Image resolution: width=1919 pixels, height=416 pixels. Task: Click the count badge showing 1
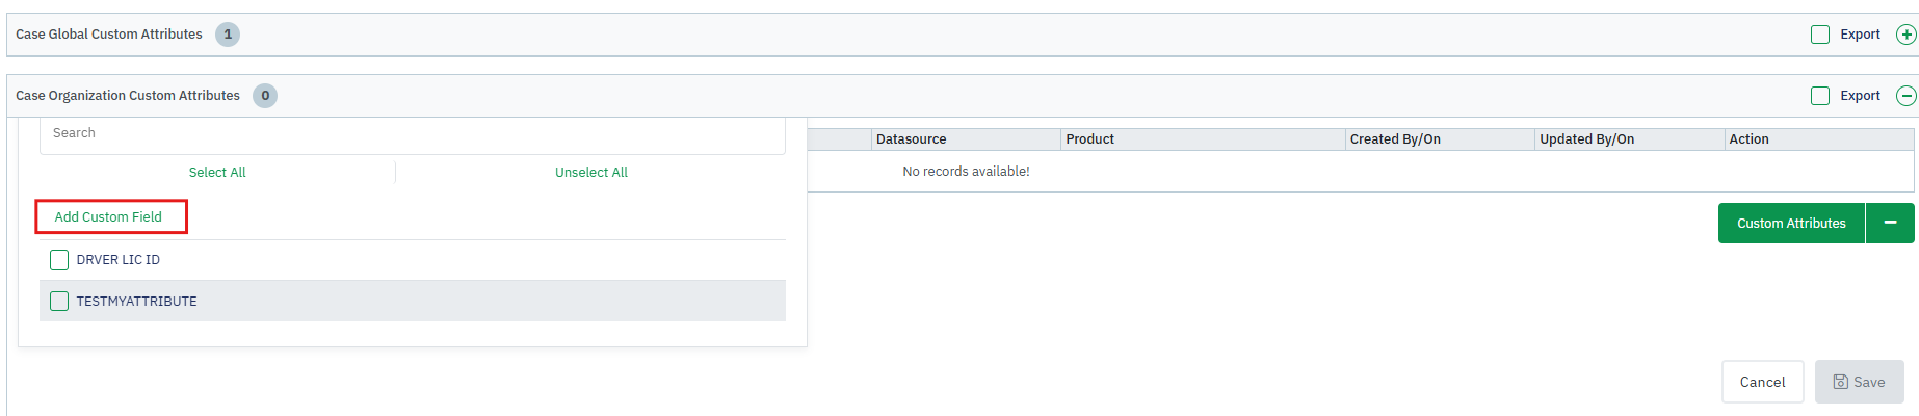228,34
